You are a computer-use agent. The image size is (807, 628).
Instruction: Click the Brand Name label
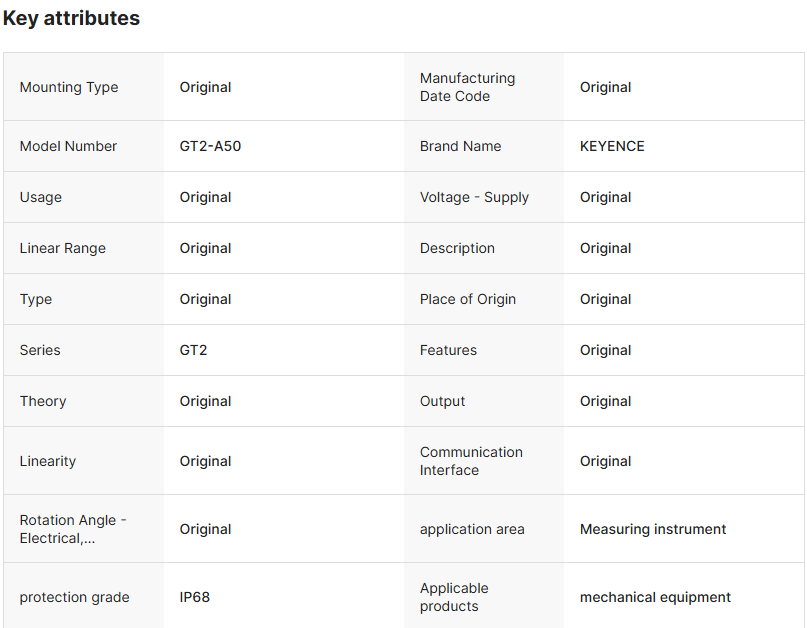[460, 146]
